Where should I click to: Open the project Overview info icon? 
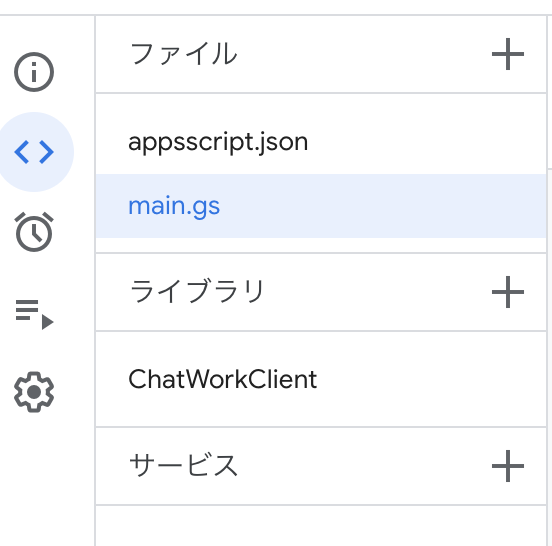point(34,72)
